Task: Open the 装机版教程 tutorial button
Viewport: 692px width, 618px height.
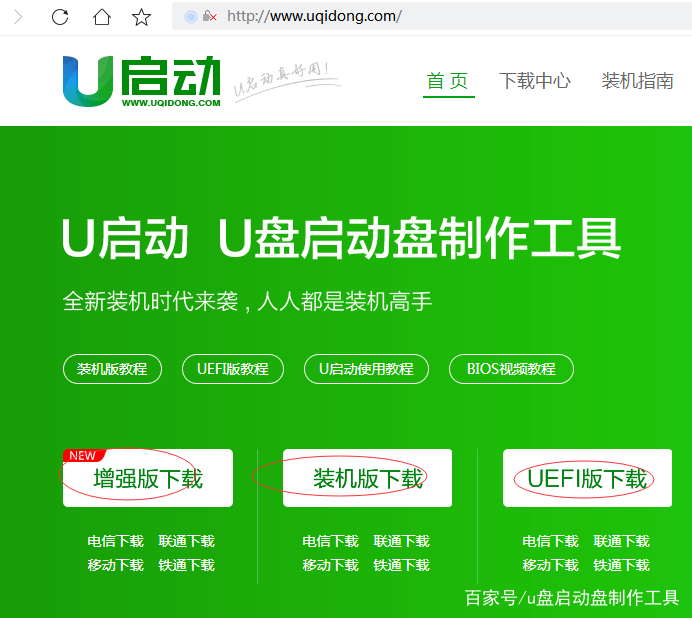Action: click(x=113, y=369)
